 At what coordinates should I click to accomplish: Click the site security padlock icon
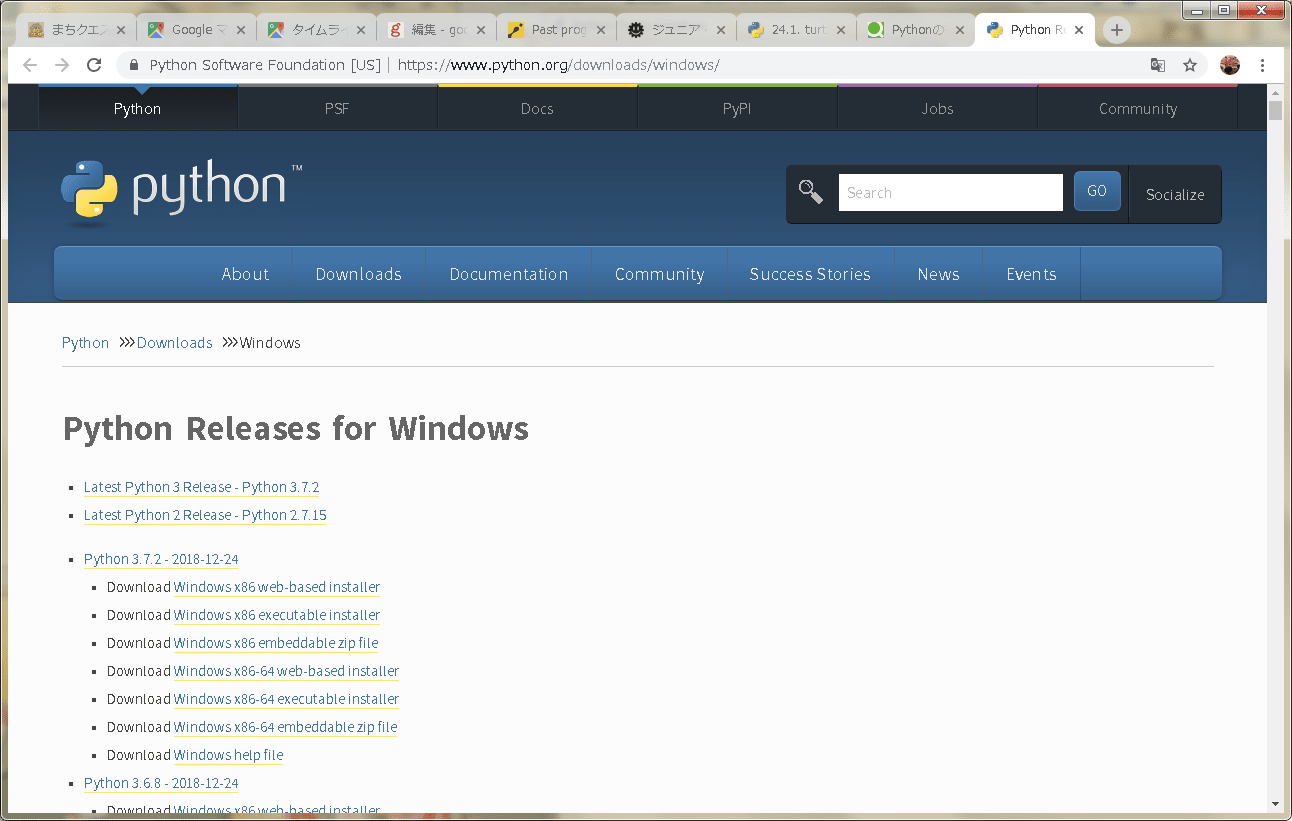coord(134,65)
